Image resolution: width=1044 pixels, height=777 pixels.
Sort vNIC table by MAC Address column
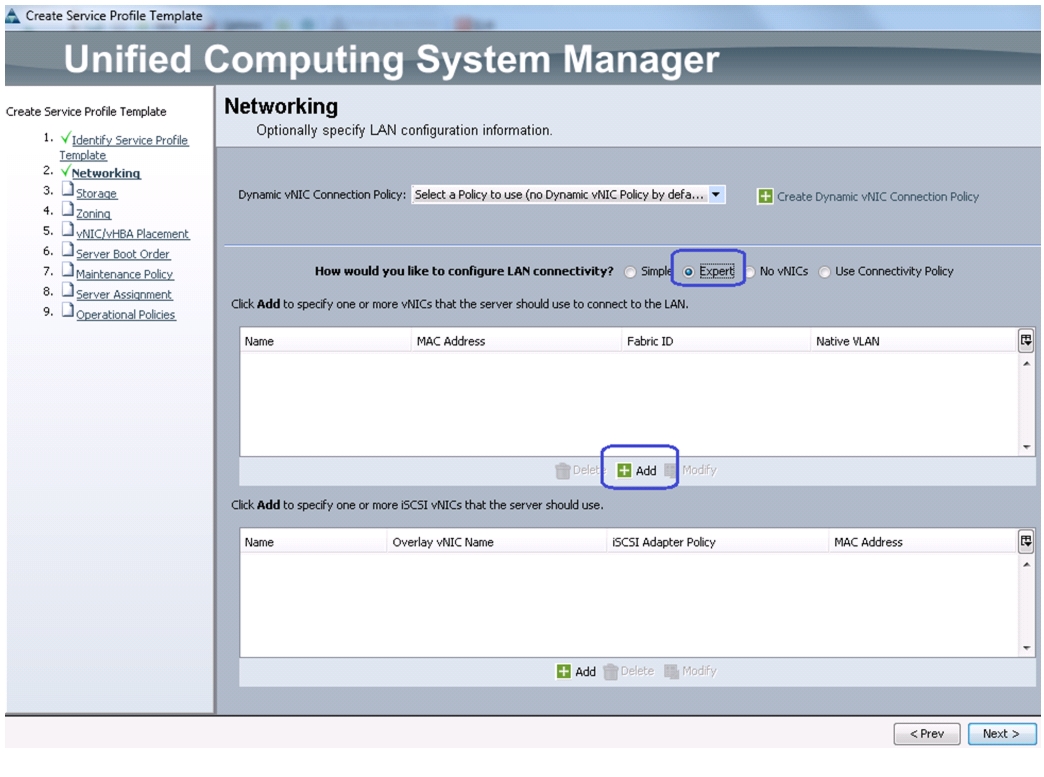[516, 341]
